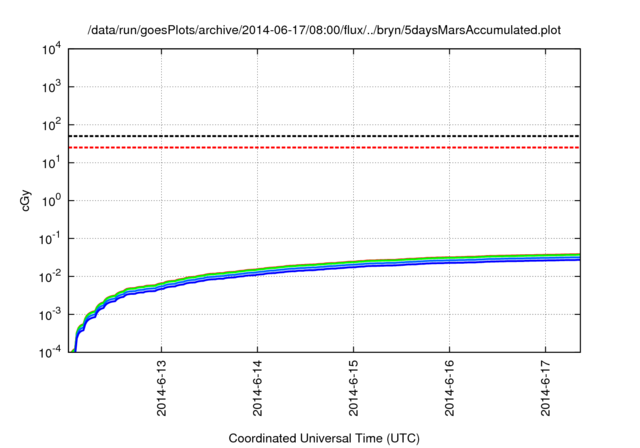Click the Coordinated Universal Time axis title
640x448 pixels.
pyautogui.click(x=324, y=438)
